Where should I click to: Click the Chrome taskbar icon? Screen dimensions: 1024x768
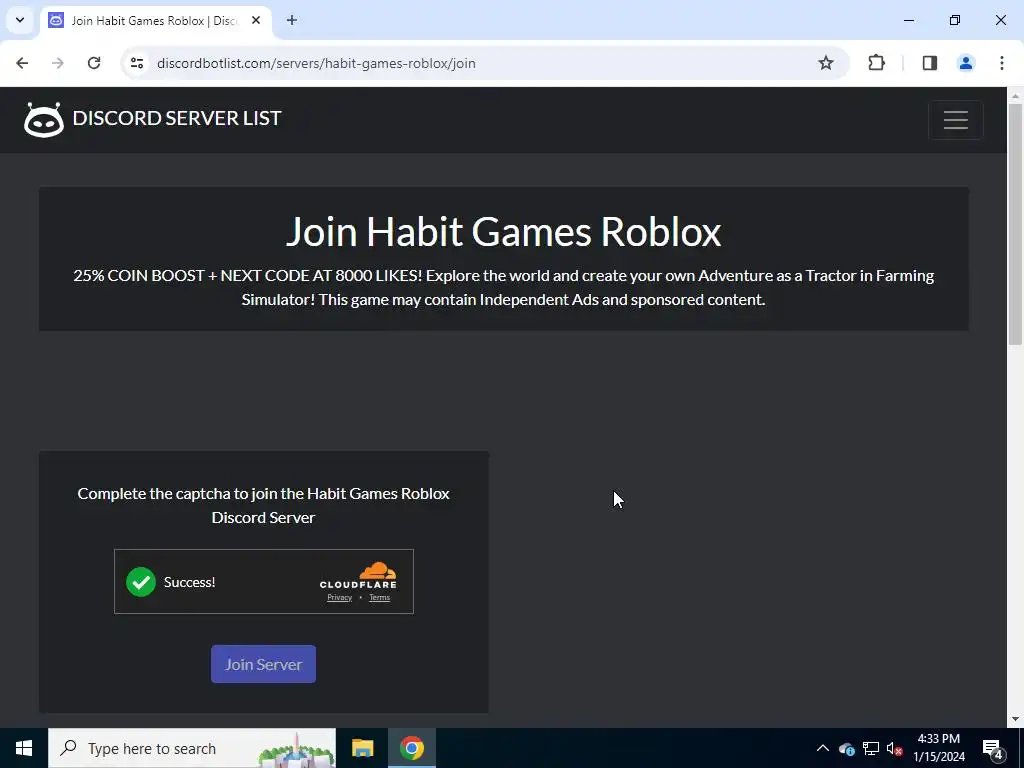[x=411, y=748]
